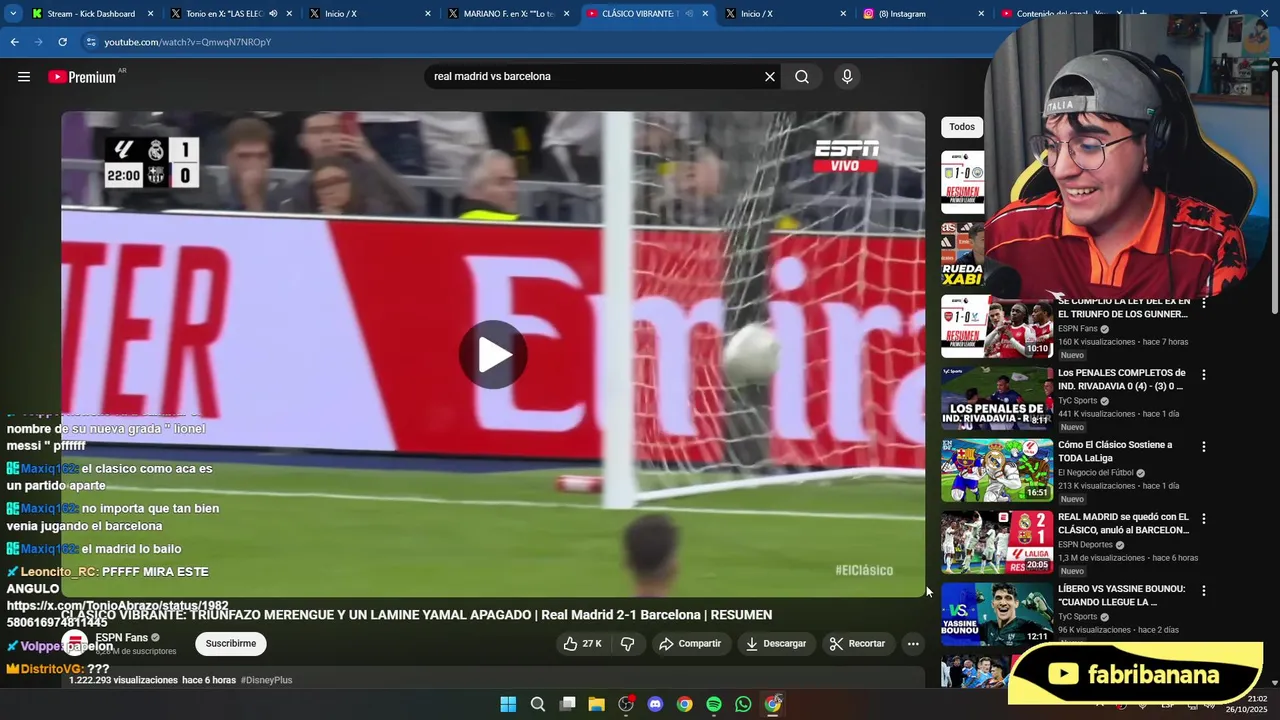Open Windows Start menu
The height and width of the screenshot is (720, 1280).
point(508,704)
